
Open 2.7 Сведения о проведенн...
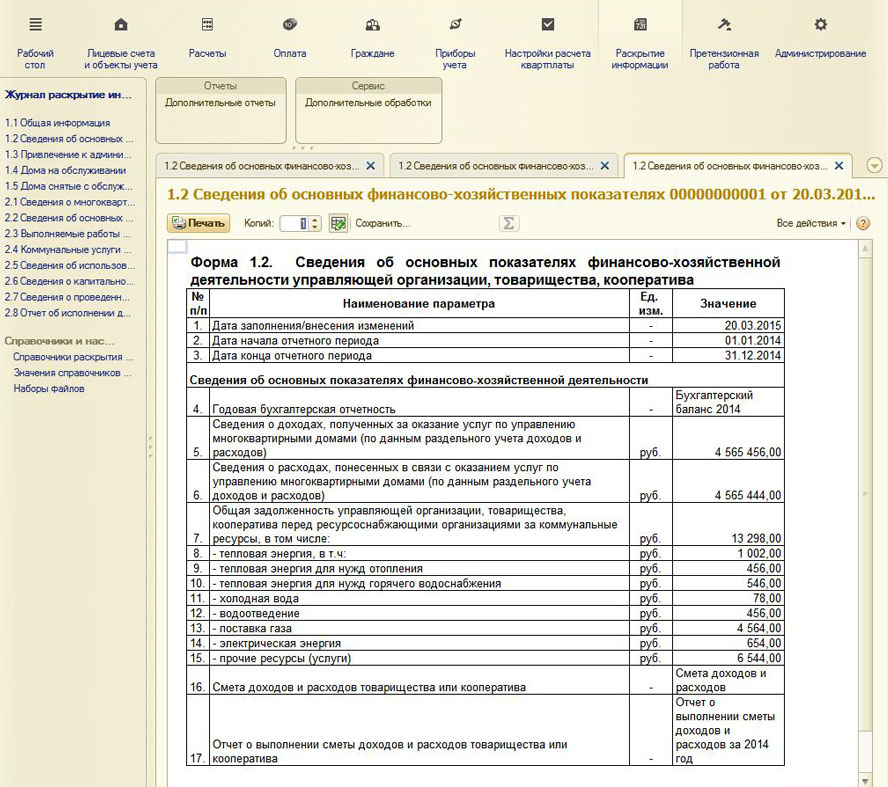point(67,297)
